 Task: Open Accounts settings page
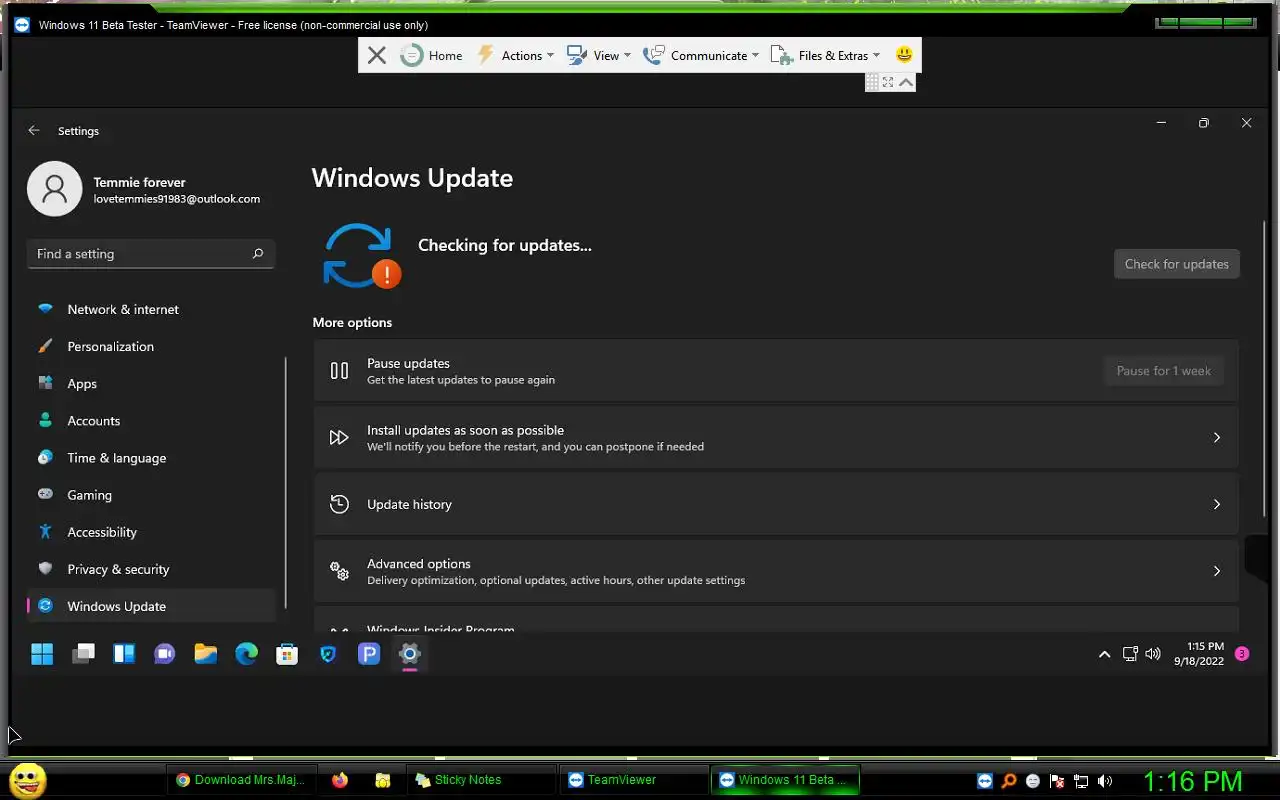click(151, 421)
